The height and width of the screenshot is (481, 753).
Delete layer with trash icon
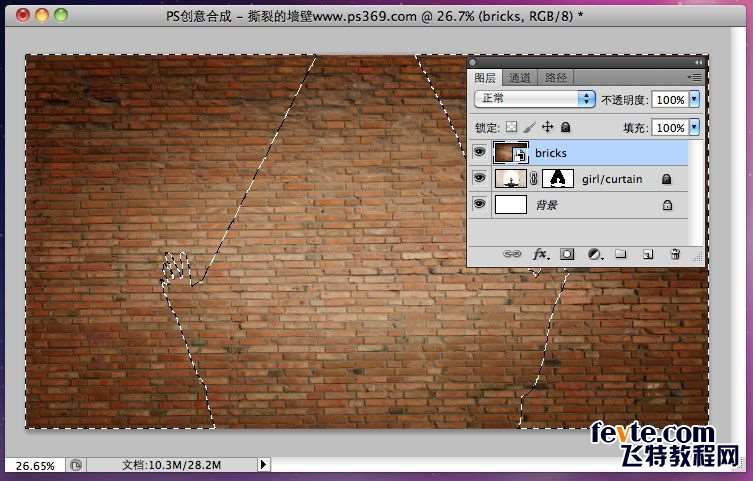(x=675, y=255)
